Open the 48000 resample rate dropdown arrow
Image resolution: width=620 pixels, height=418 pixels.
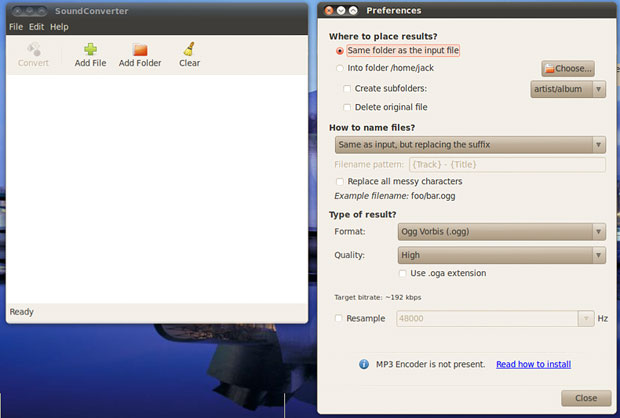click(586, 318)
